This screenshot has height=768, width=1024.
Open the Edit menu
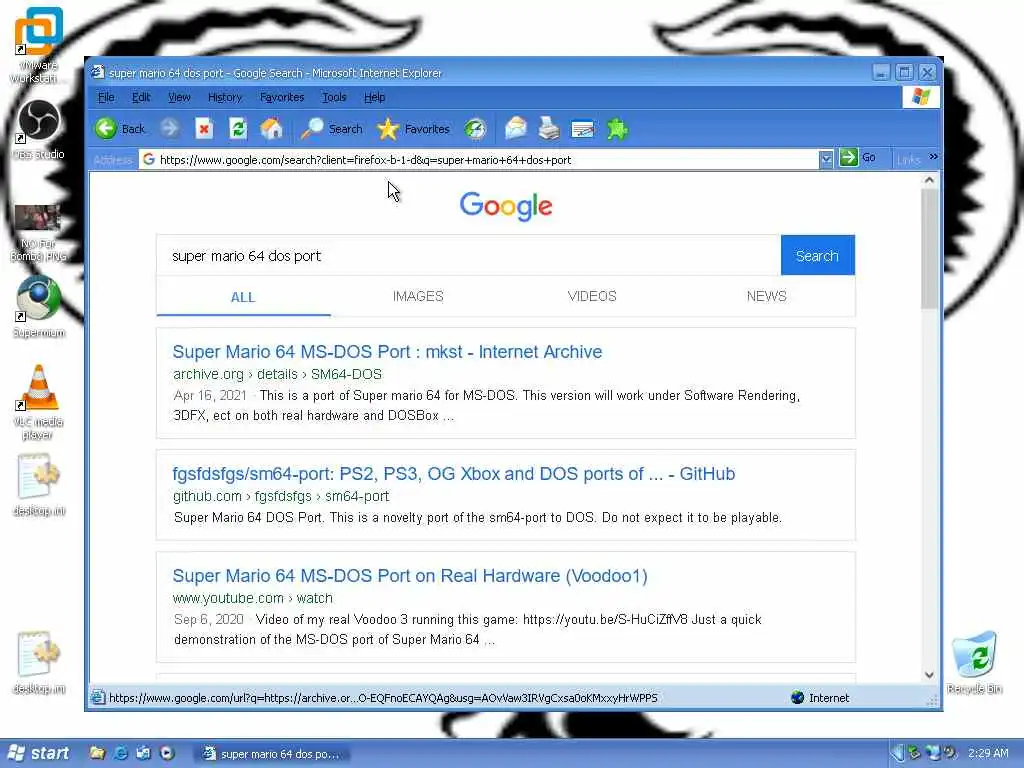[x=141, y=97]
